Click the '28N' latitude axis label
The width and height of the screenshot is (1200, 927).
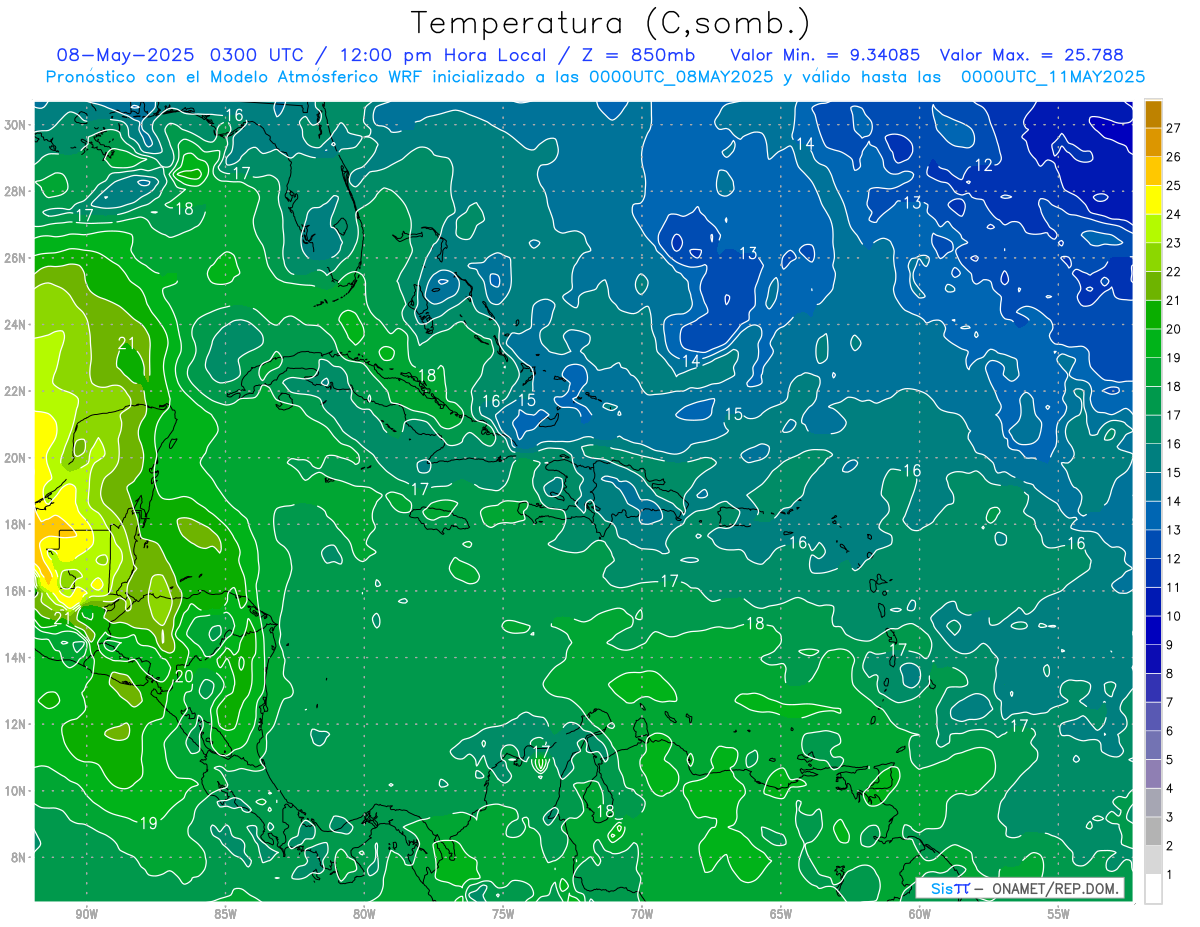pos(16,191)
